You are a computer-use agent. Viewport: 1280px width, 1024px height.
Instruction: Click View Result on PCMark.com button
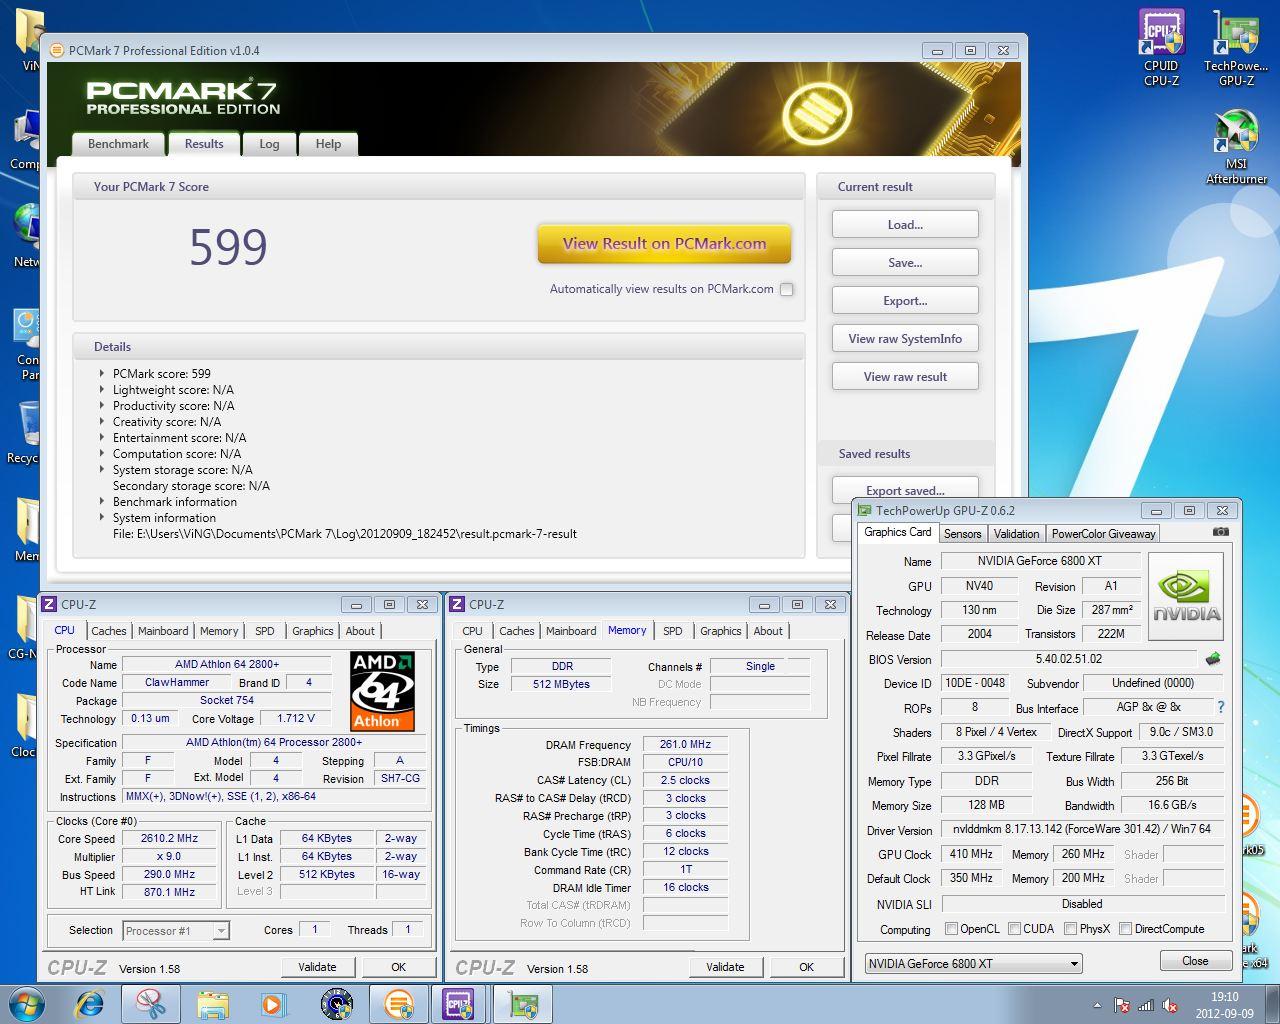(664, 243)
